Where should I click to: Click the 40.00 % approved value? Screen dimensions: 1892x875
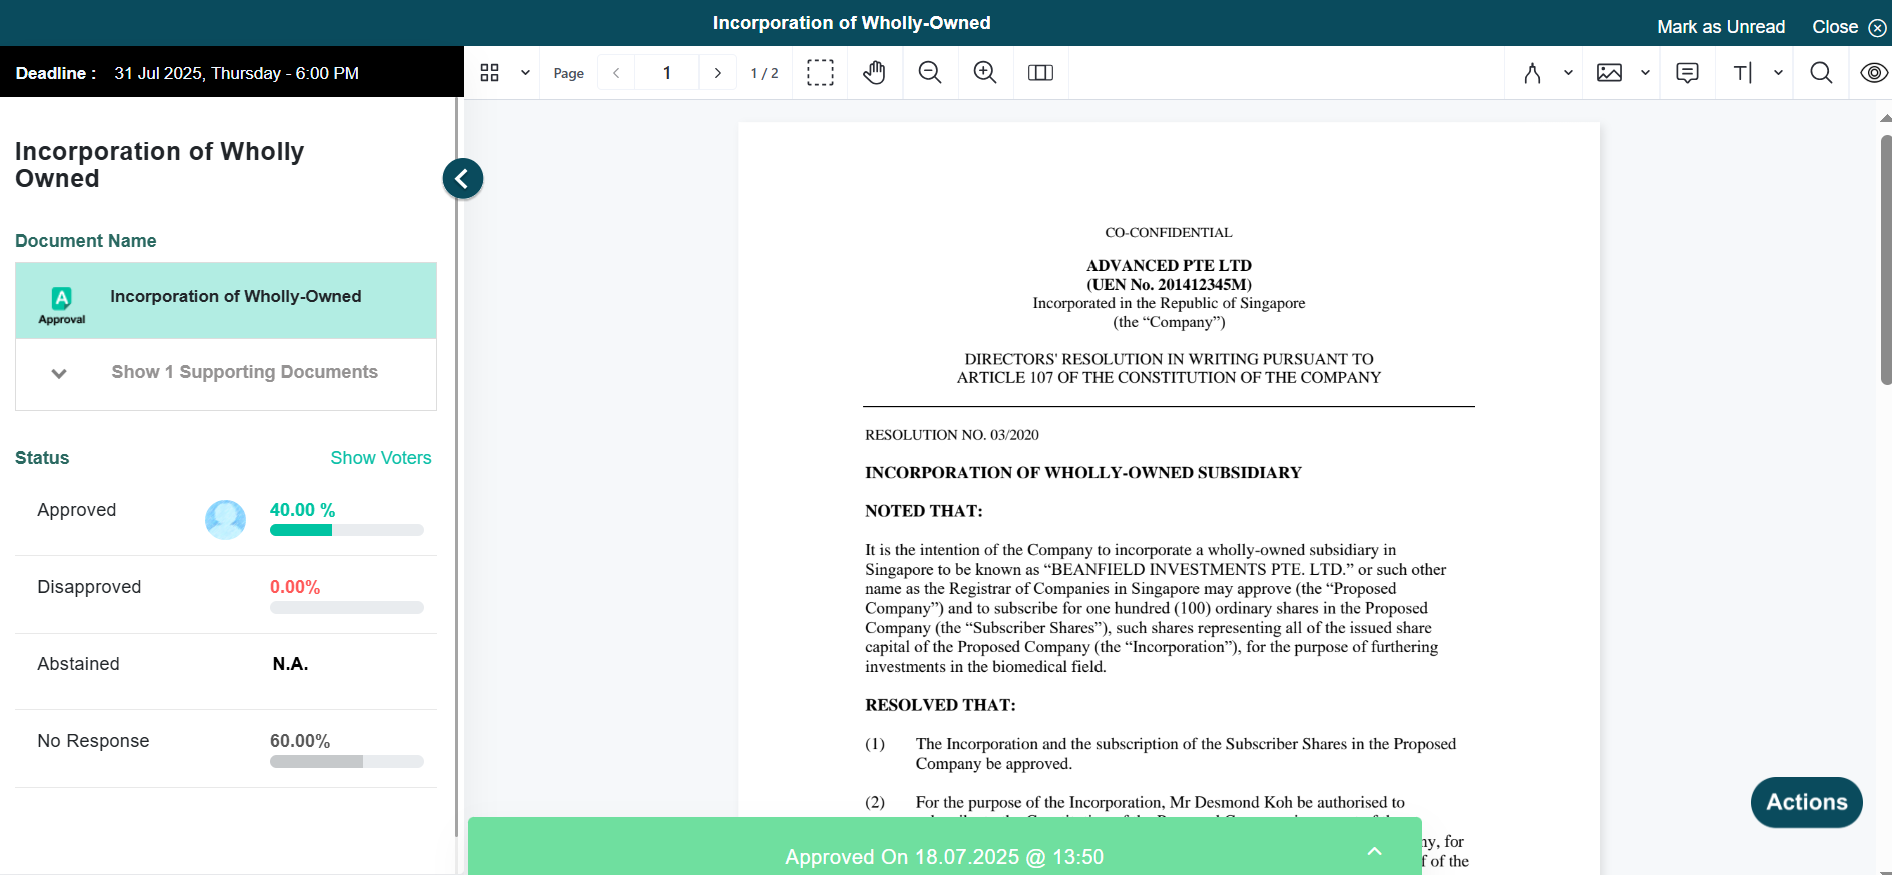click(x=302, y=510)
